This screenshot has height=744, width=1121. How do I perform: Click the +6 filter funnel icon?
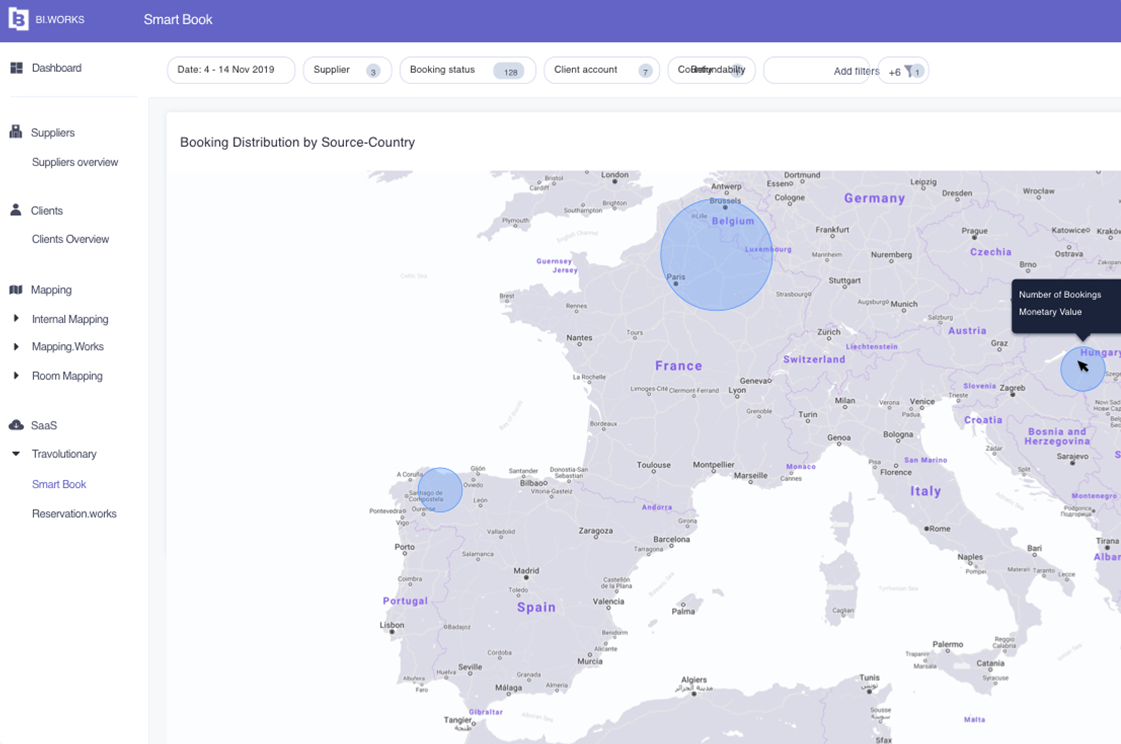click(x=908, y=71)
